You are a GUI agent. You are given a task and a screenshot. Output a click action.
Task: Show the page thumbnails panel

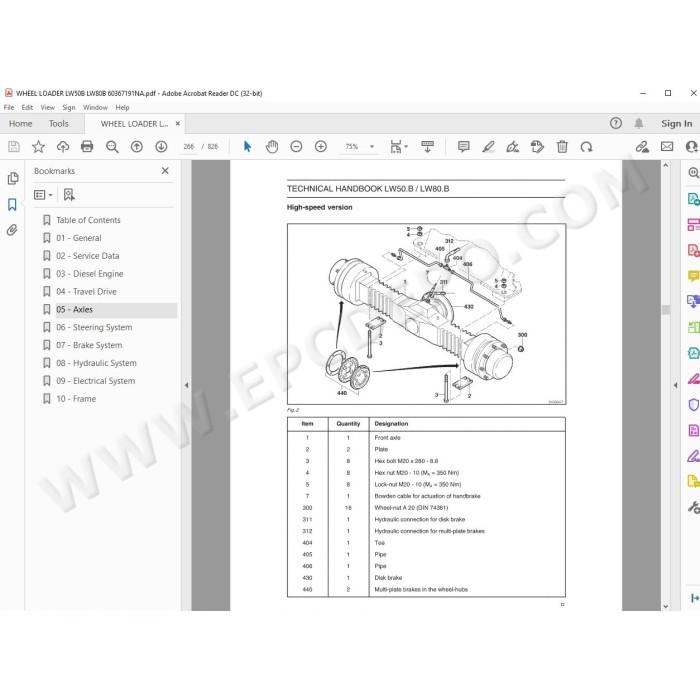(x=12, y=179)
